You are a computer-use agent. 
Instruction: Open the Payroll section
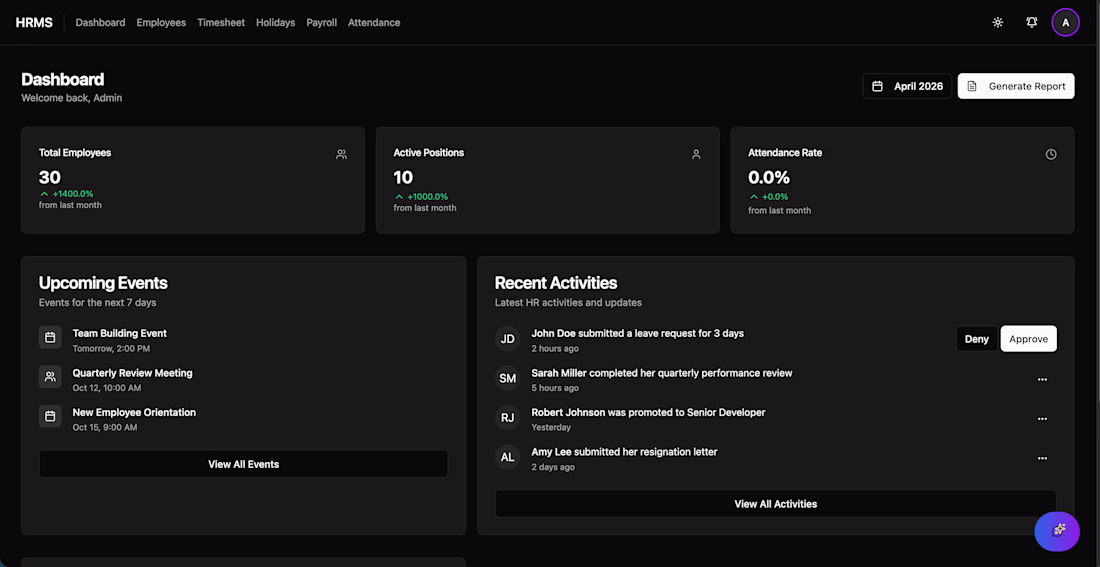[321, 22]
